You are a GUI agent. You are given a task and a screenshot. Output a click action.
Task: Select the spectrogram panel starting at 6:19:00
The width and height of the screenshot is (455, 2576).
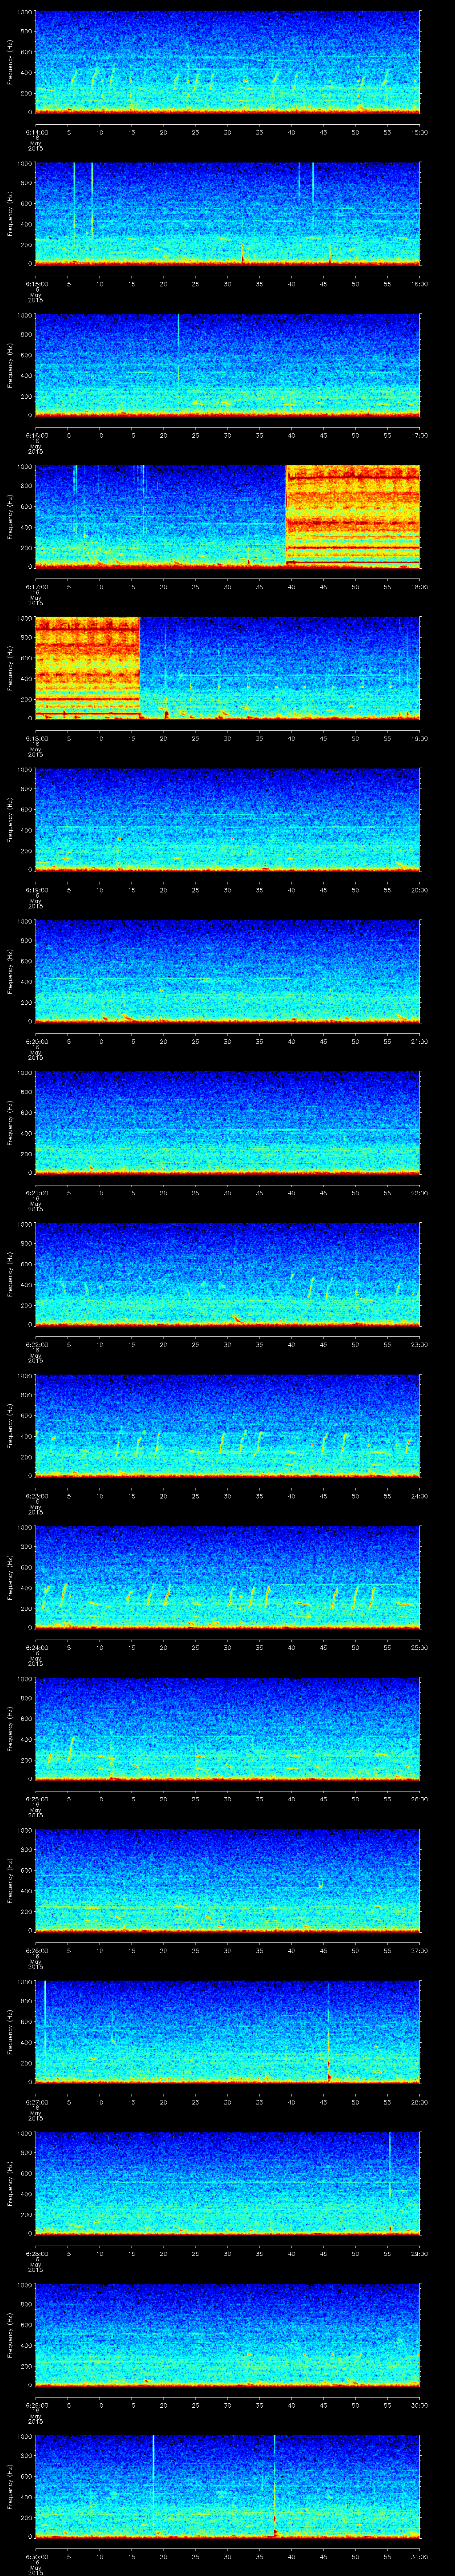pos(228,820)
